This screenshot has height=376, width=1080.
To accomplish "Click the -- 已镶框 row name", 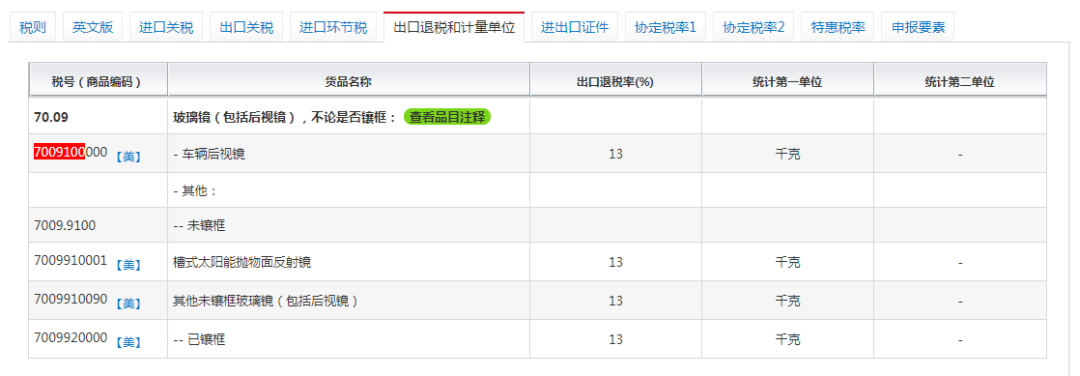I will [x=200, y=340].
